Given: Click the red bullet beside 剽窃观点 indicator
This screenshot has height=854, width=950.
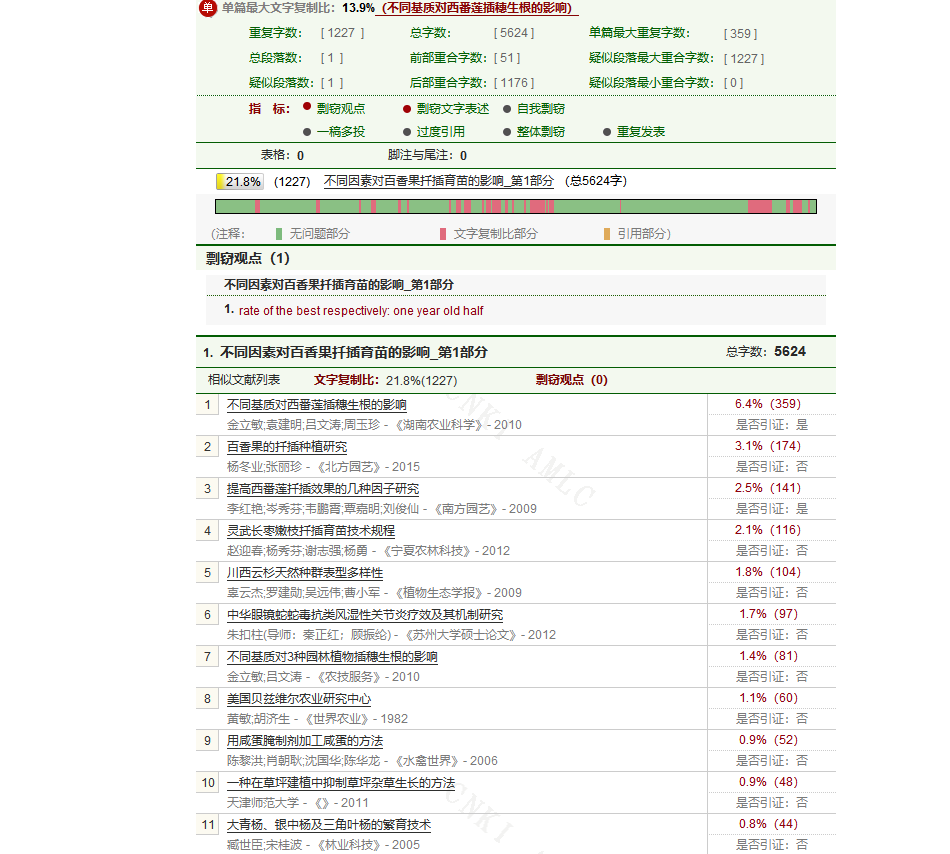Looking at the screenshot, I should (307, 107).
